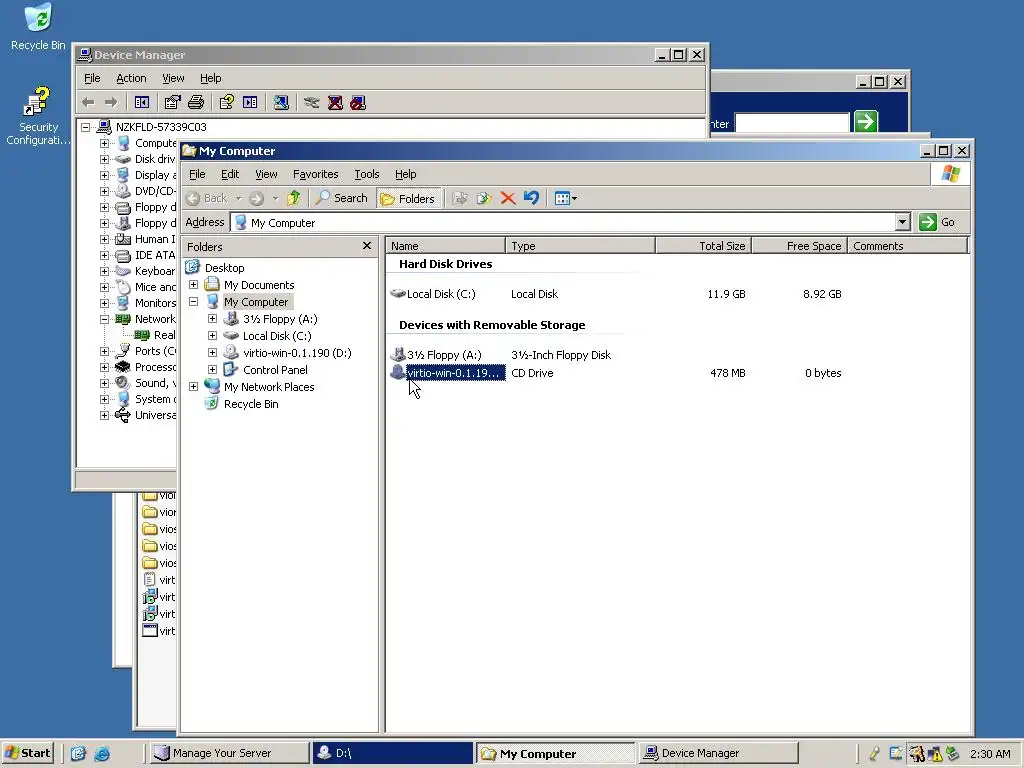
Task: Click the Go button next to address bar
Action: tap(938, 222)
